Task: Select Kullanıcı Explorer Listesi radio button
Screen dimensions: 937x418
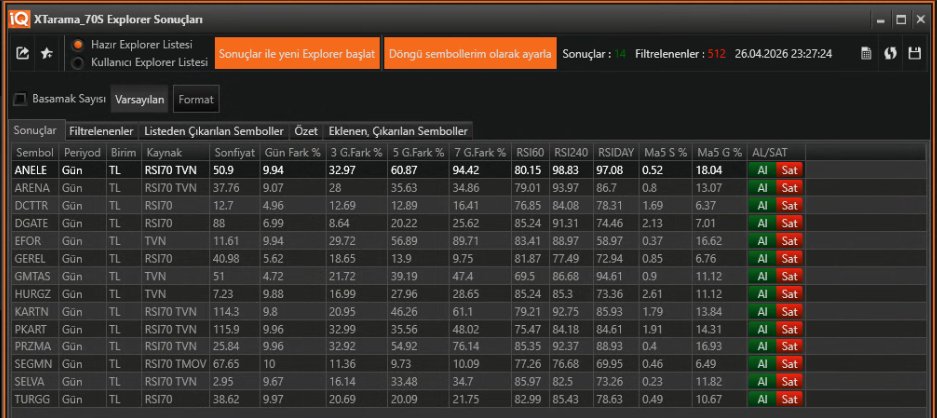Action: pos(78,62)
